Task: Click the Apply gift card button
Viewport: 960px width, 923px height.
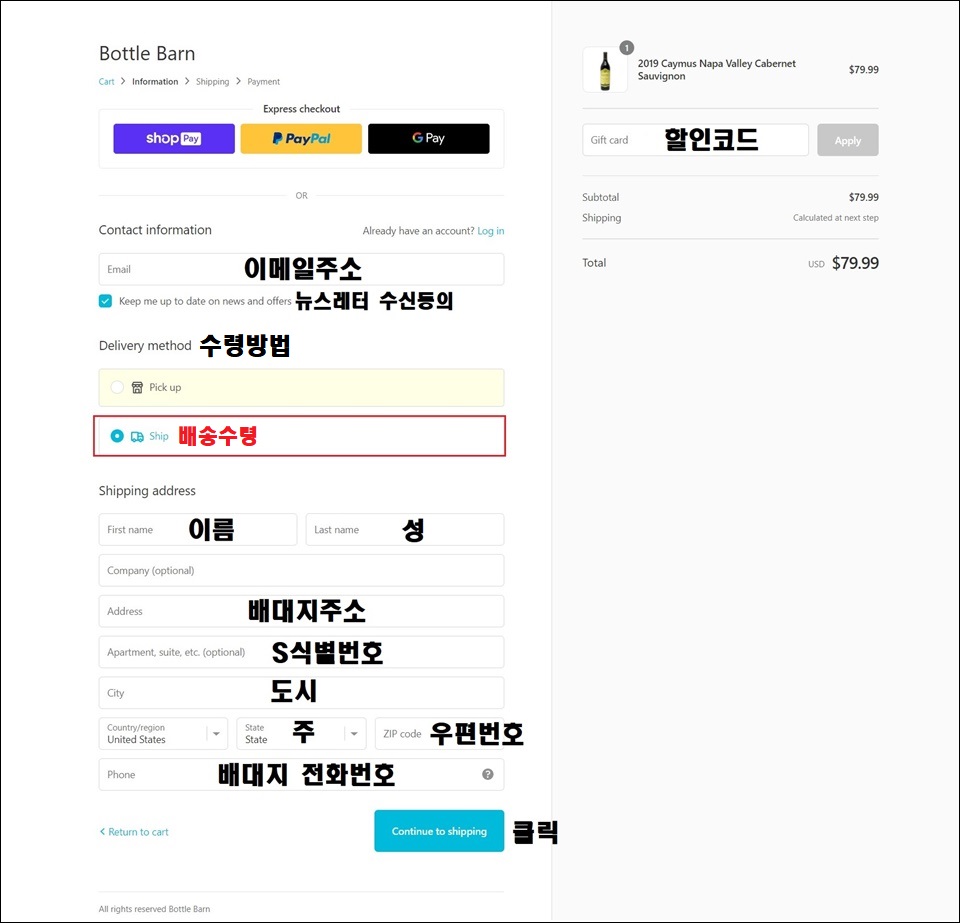Action: (x=847, y=140)
